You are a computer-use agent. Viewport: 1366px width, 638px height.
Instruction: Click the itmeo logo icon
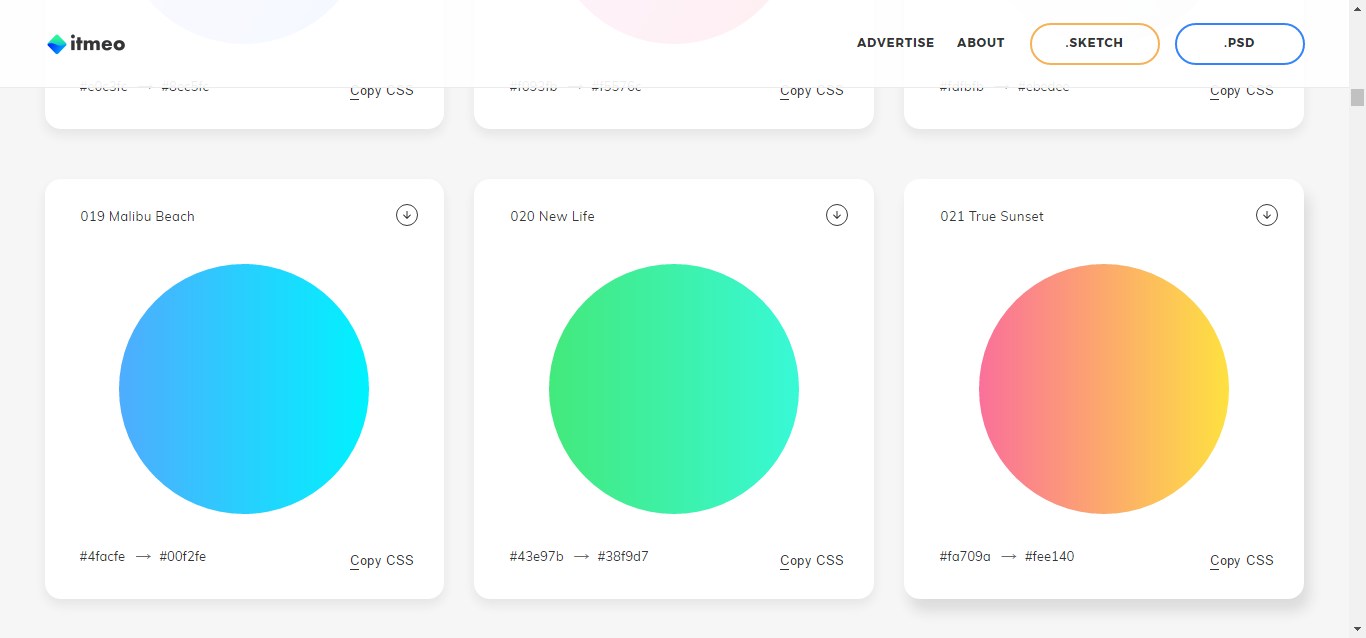tap(57, 44)
